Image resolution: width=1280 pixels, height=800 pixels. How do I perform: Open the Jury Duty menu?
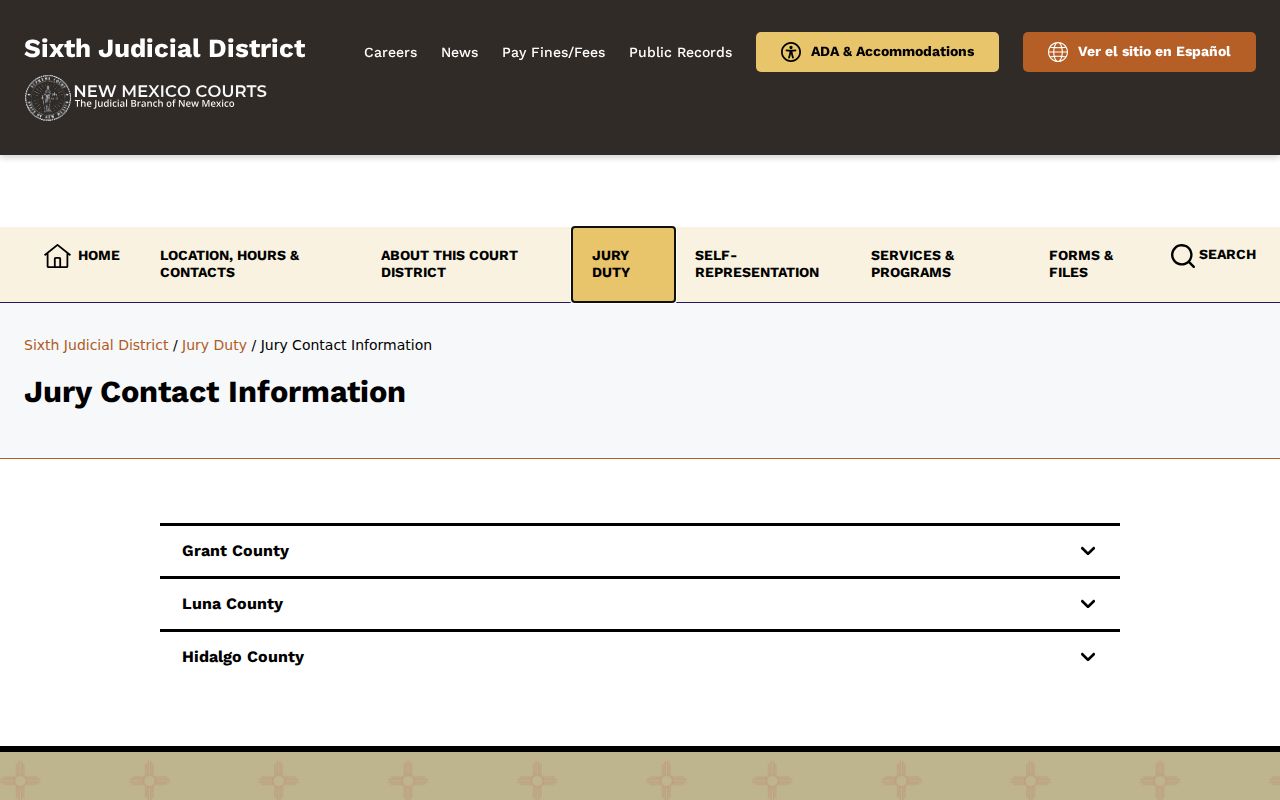click(623, 264)
